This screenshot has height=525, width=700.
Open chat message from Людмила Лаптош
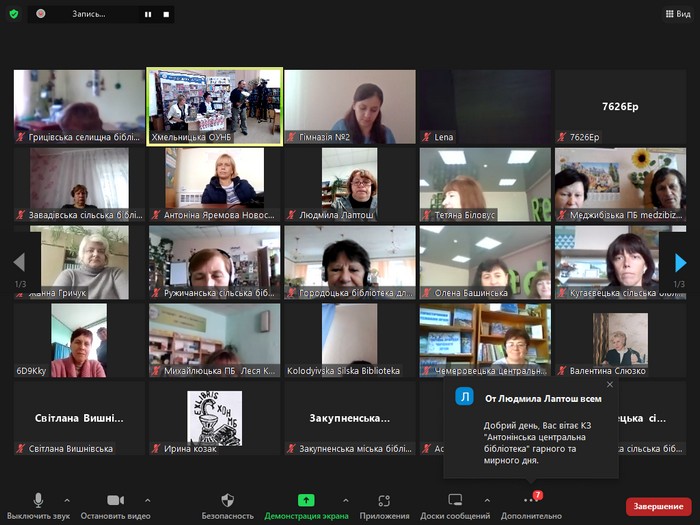[531, 427]
